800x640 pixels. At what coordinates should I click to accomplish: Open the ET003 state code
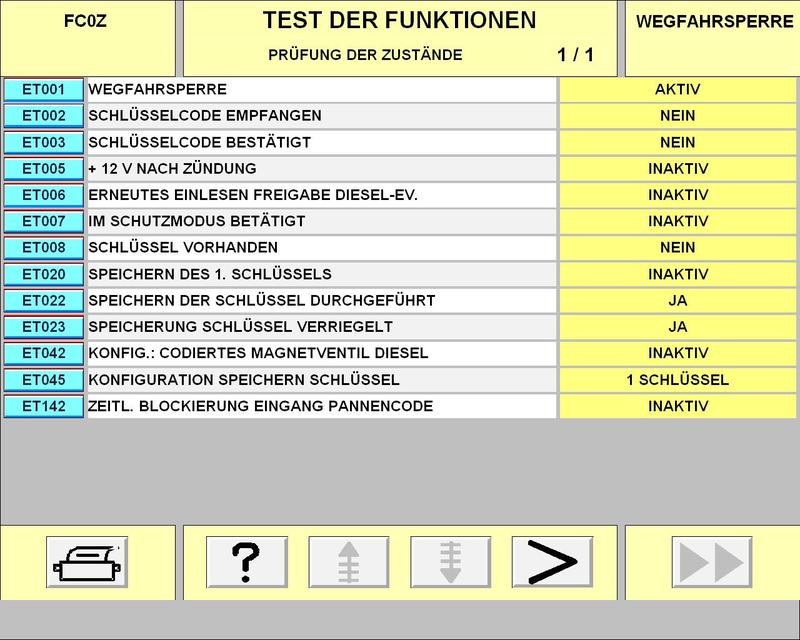[44, 142]
